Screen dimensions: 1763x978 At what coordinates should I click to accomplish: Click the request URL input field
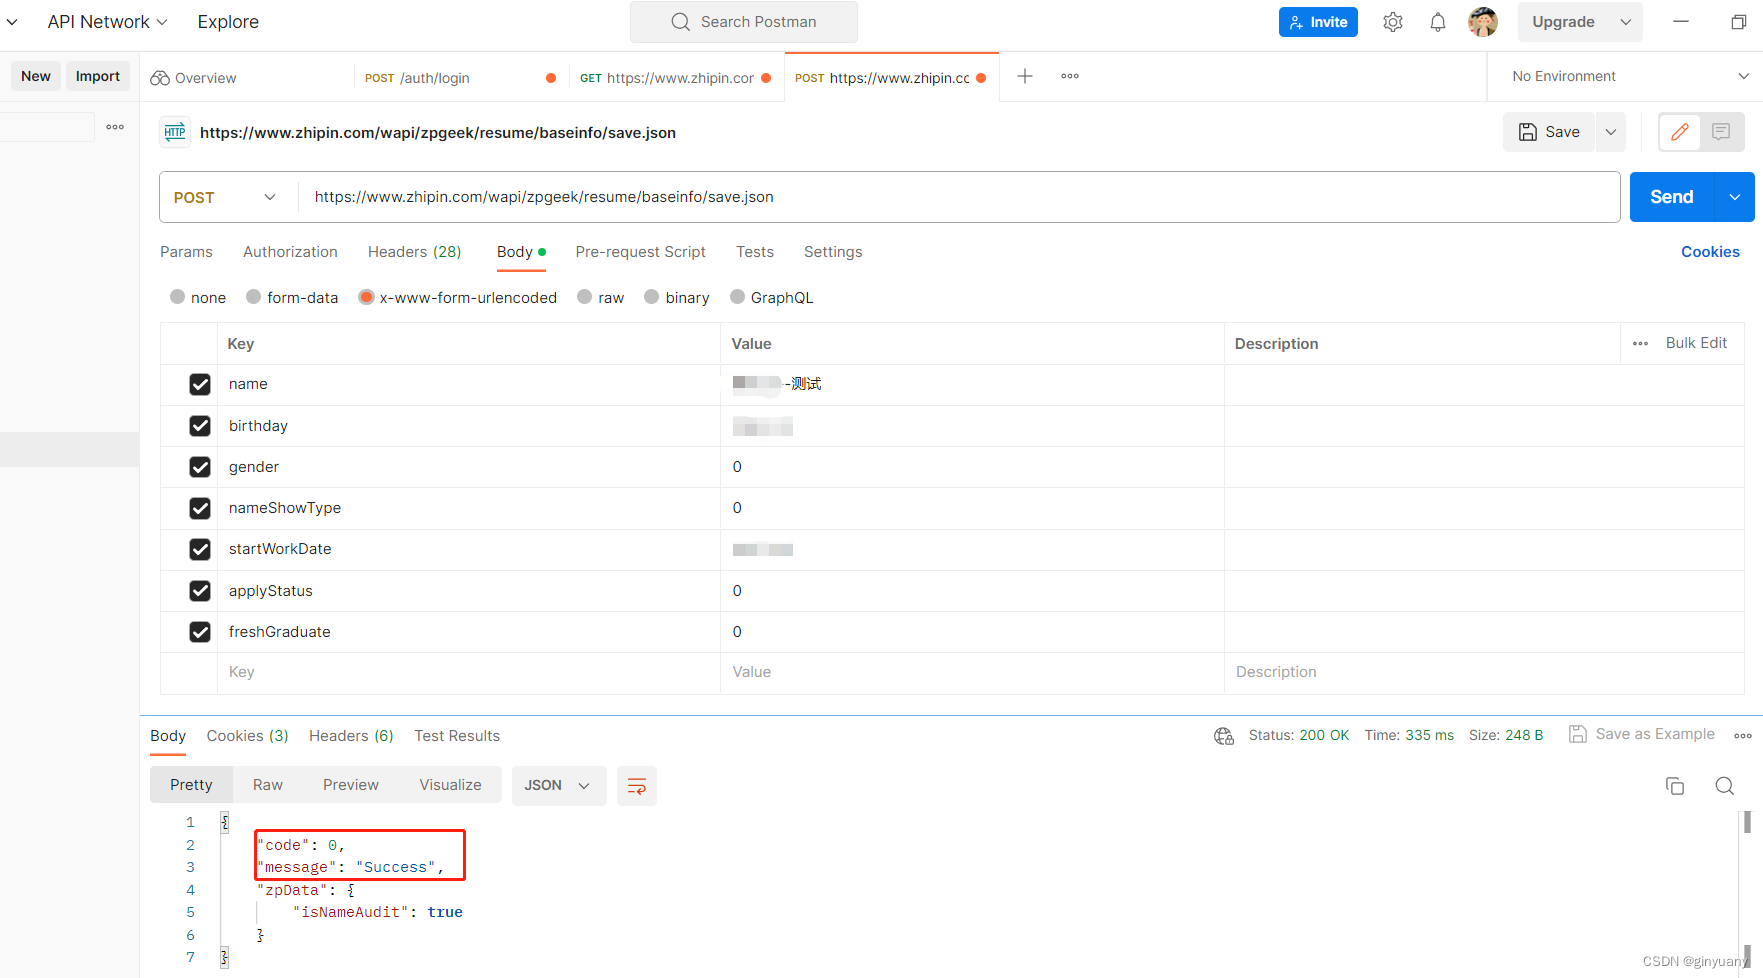point(958,197)
